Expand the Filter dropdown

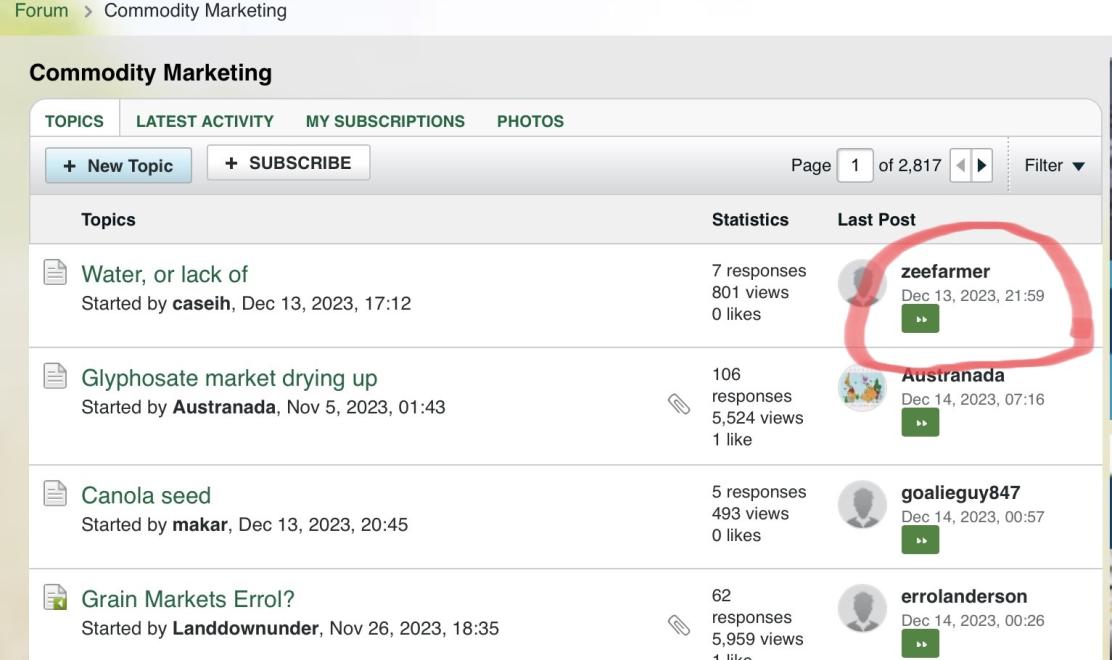coord(1054,165)
